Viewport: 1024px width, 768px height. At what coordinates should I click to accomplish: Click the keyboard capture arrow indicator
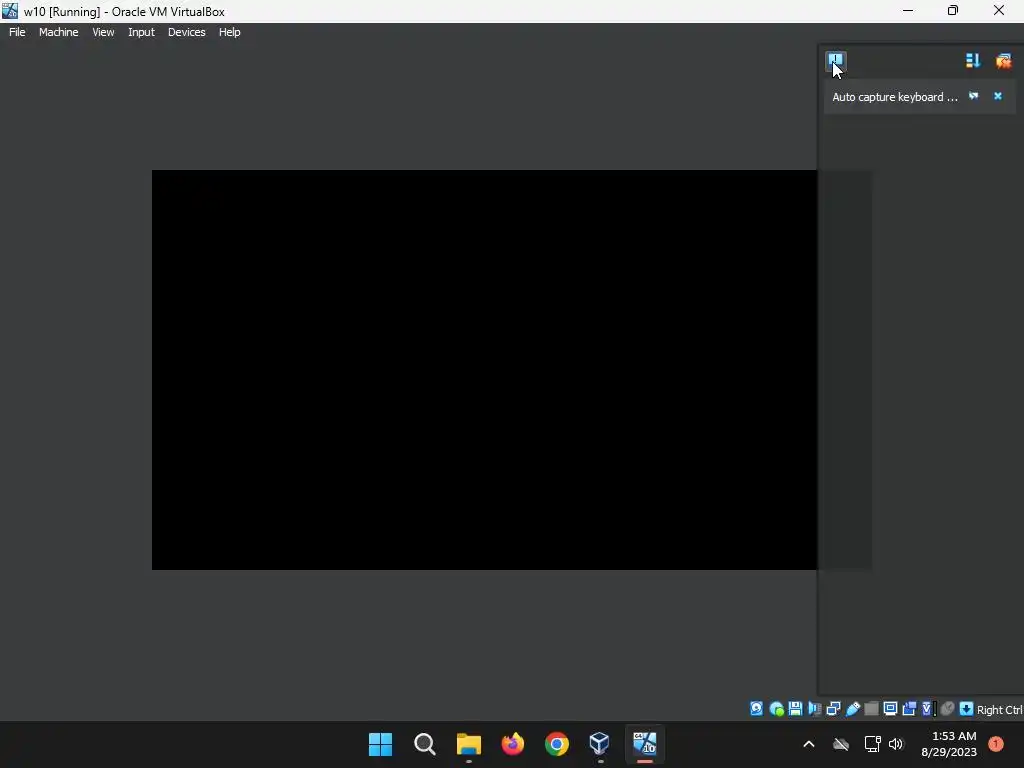[967, 709]
